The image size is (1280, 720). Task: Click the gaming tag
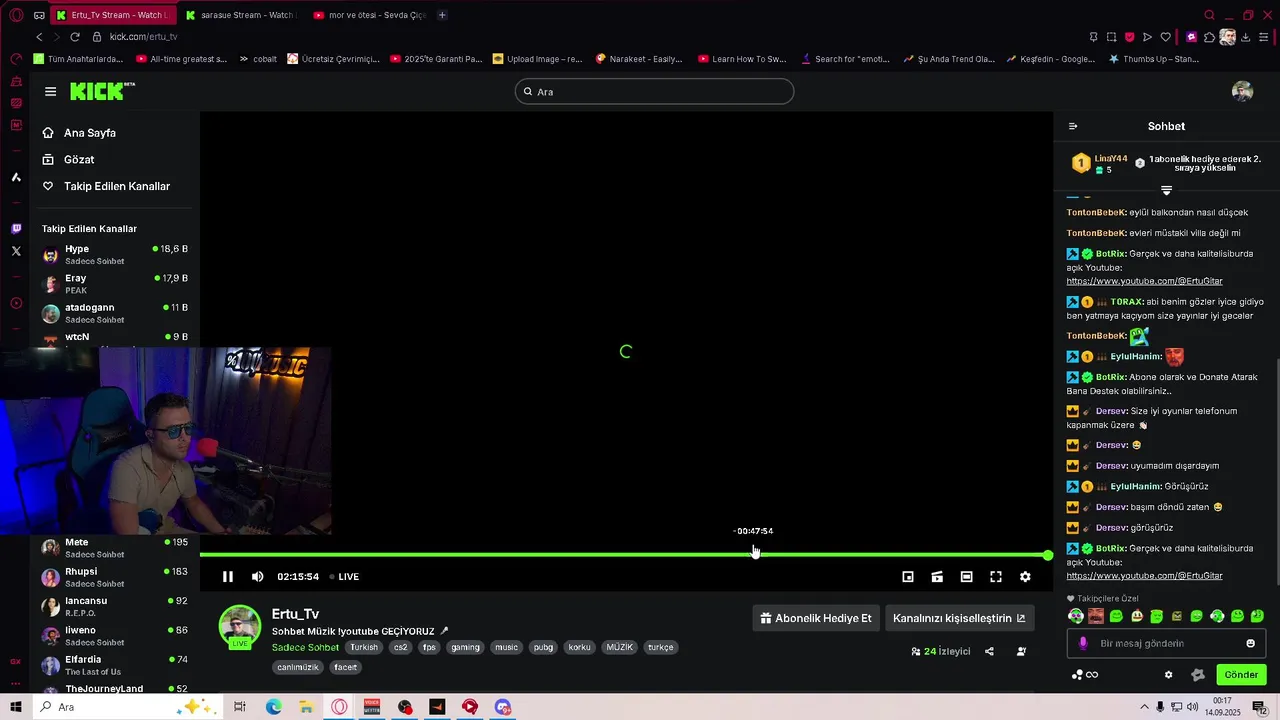[x=465, y=647]
